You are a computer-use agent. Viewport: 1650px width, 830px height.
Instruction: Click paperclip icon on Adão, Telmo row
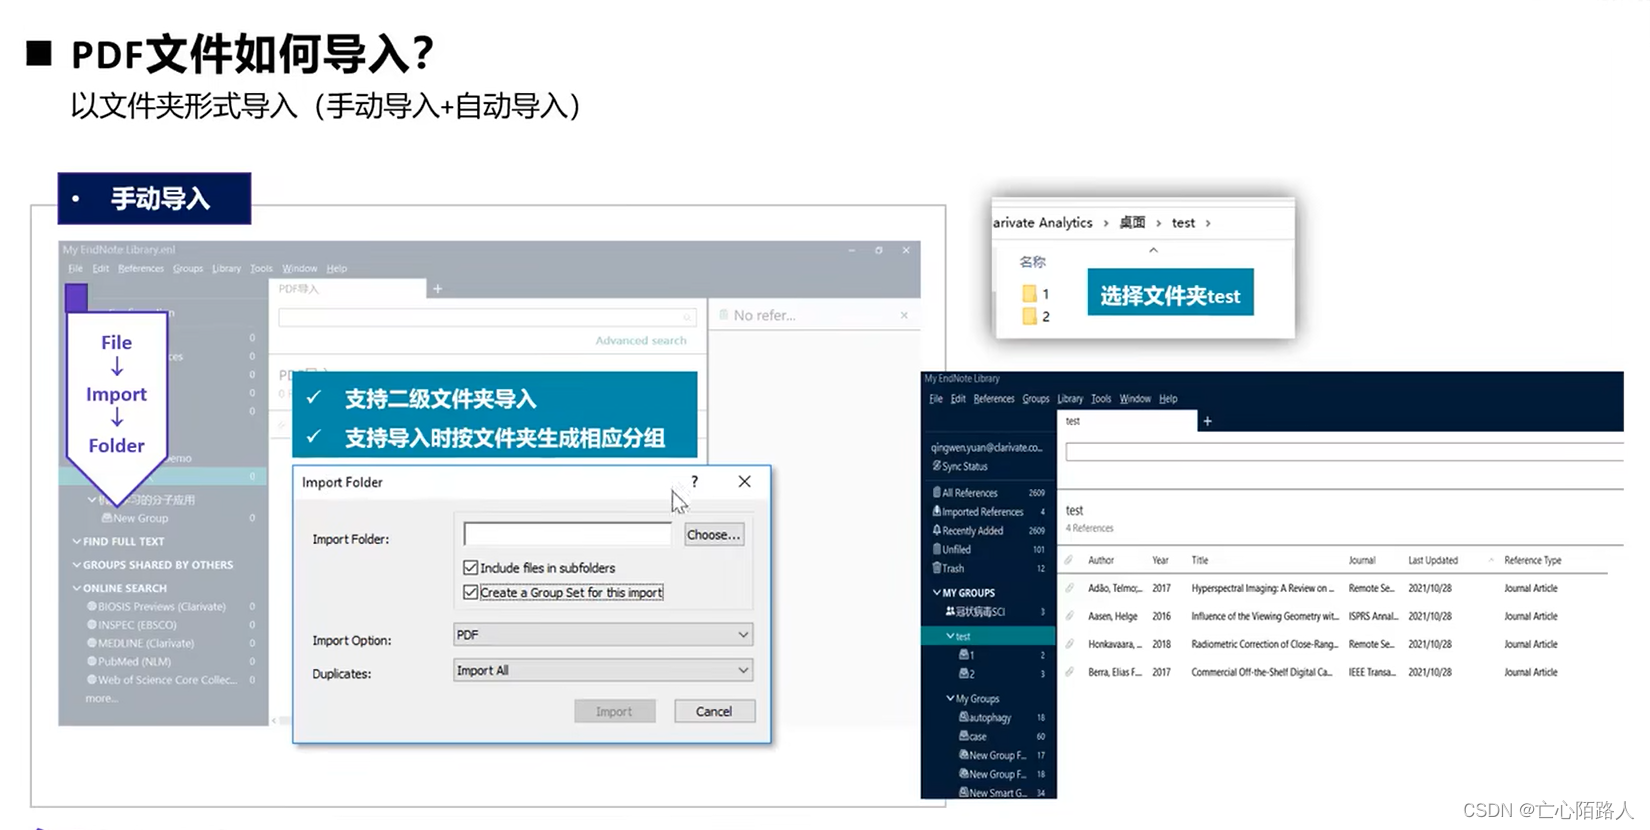[1069, 588]
